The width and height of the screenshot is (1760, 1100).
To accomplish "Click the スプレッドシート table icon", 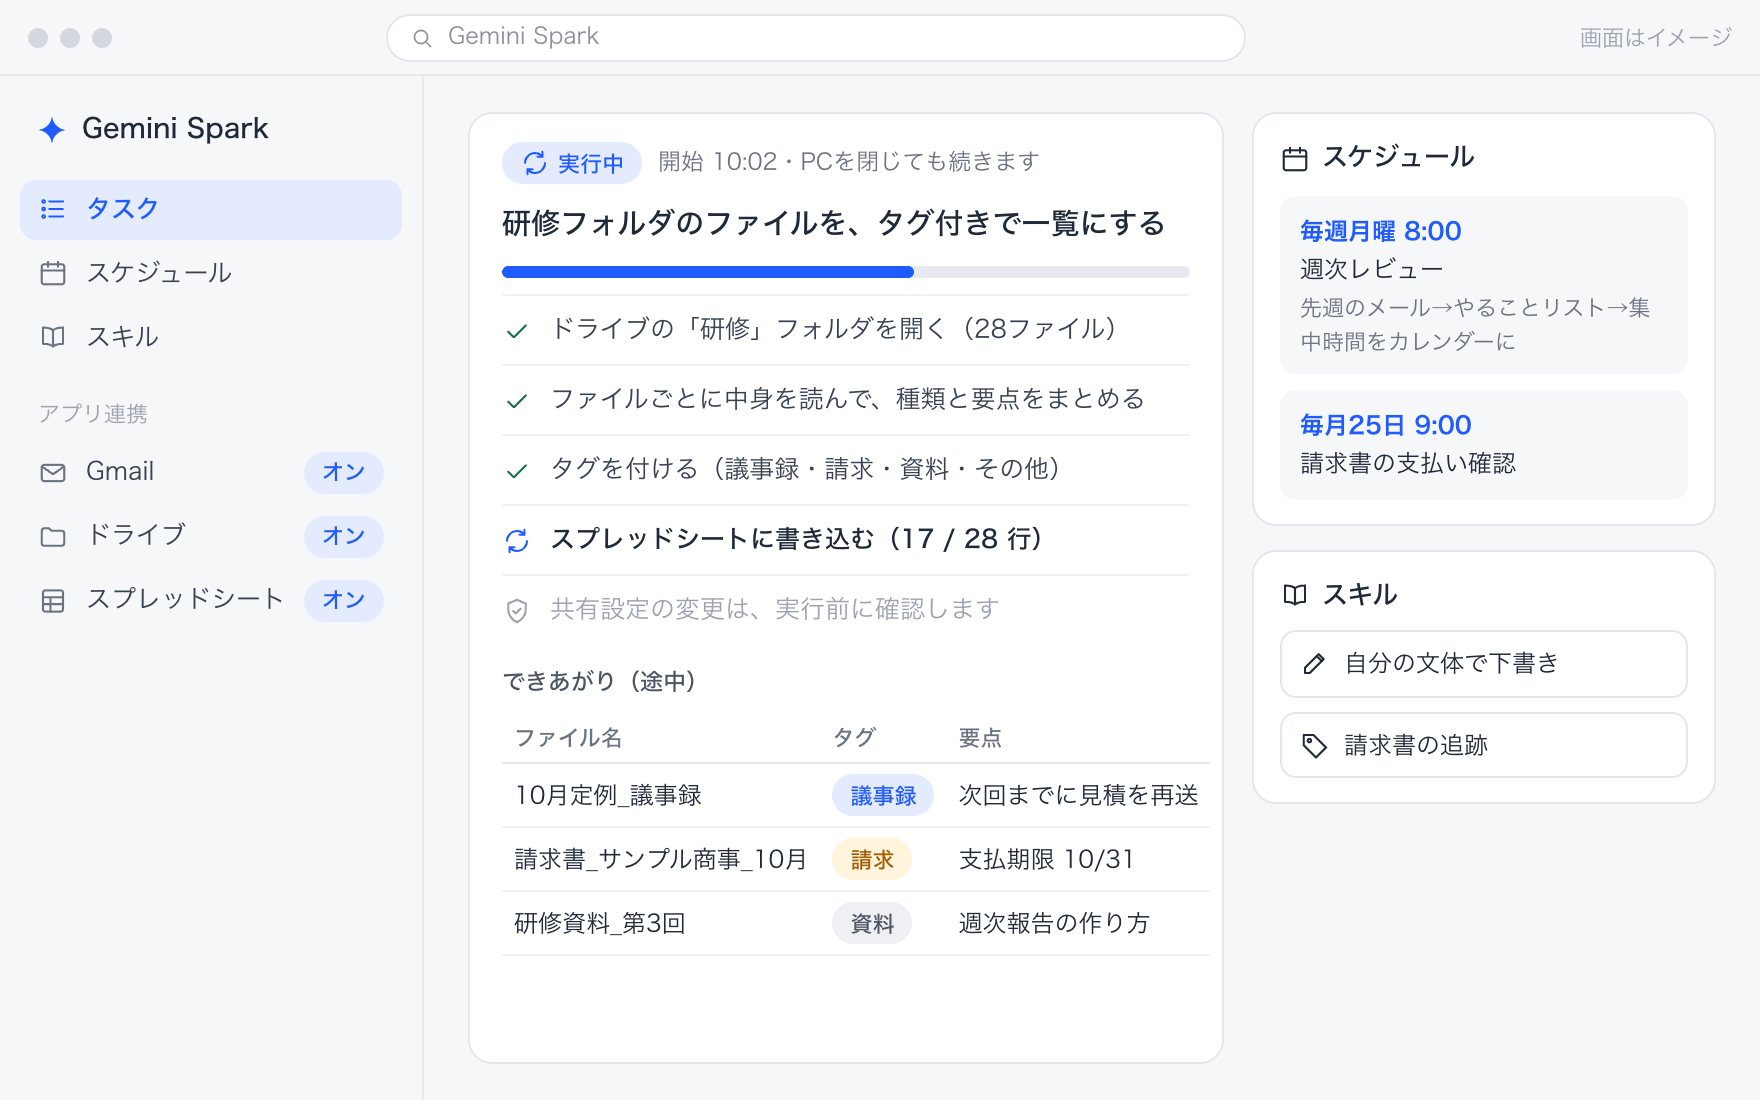I will (x=53, y=601).
